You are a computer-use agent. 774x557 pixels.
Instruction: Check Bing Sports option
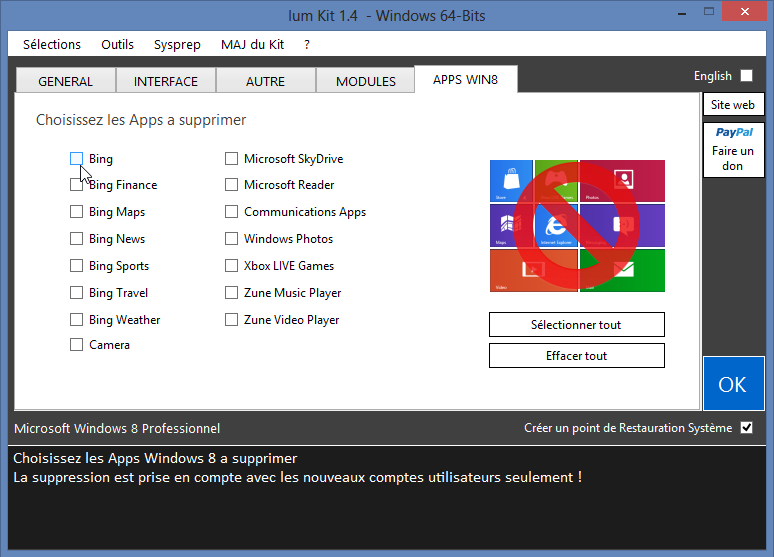pyautogui.click(x=77, y=266)
